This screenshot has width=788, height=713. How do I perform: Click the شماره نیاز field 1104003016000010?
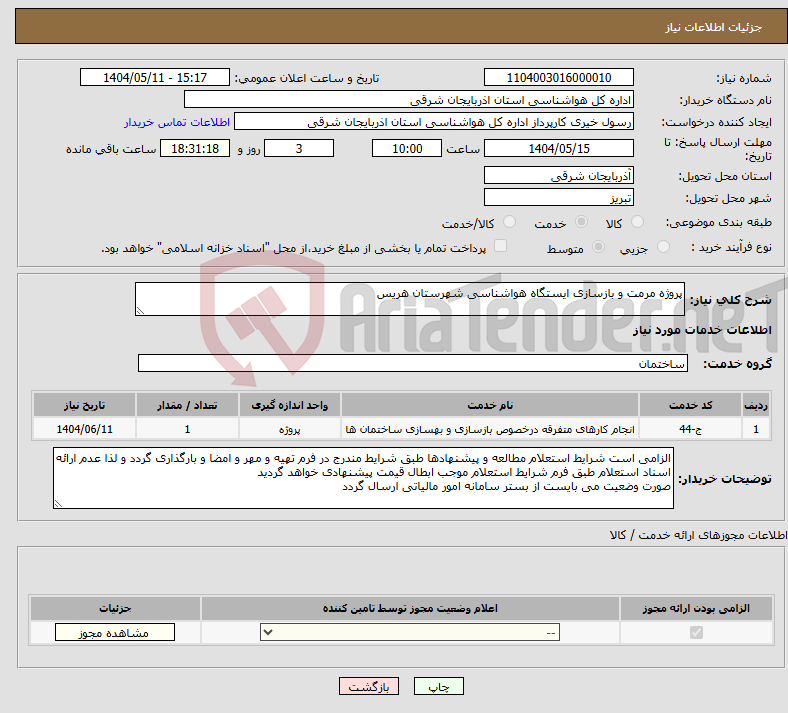559,78
